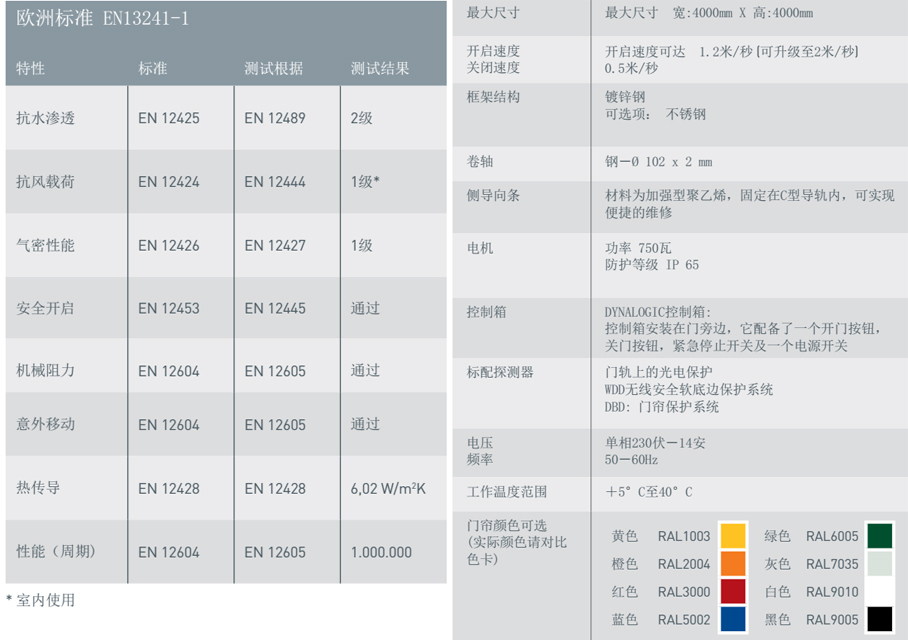This screenshot has height=640, width=908.
Task: Select the 'EN 12426' cell
Action: pyautogui.click(x=169, y=246)
